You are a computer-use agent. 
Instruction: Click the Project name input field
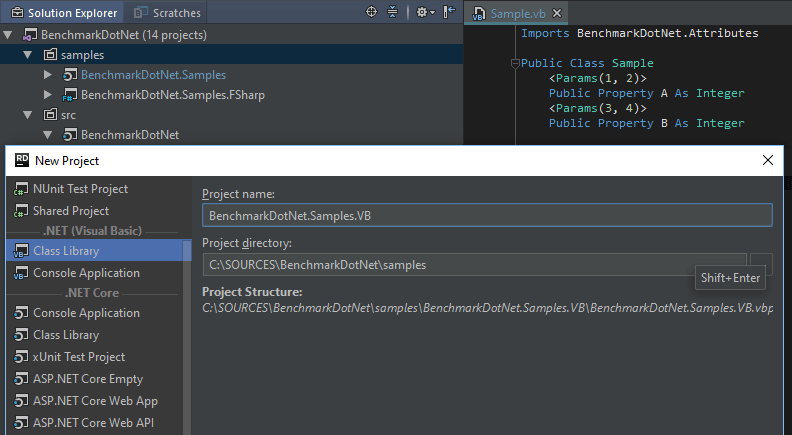(487, 216)
